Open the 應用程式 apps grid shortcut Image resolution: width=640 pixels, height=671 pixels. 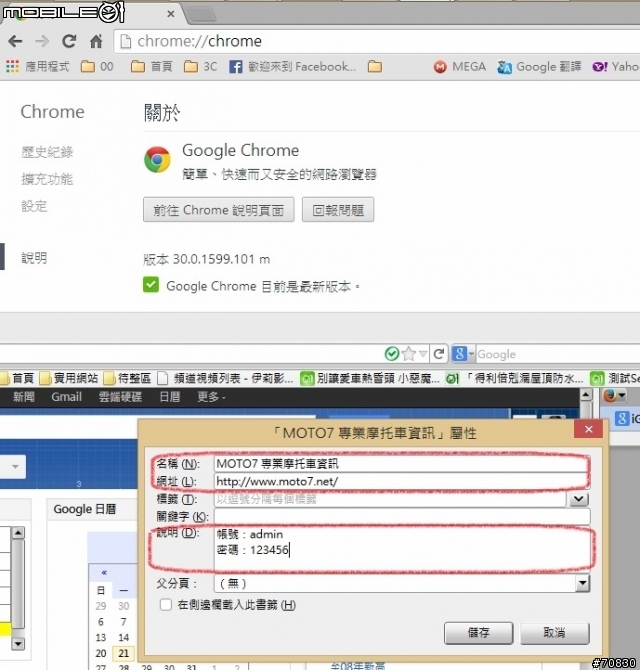click(x=37, y=66)
